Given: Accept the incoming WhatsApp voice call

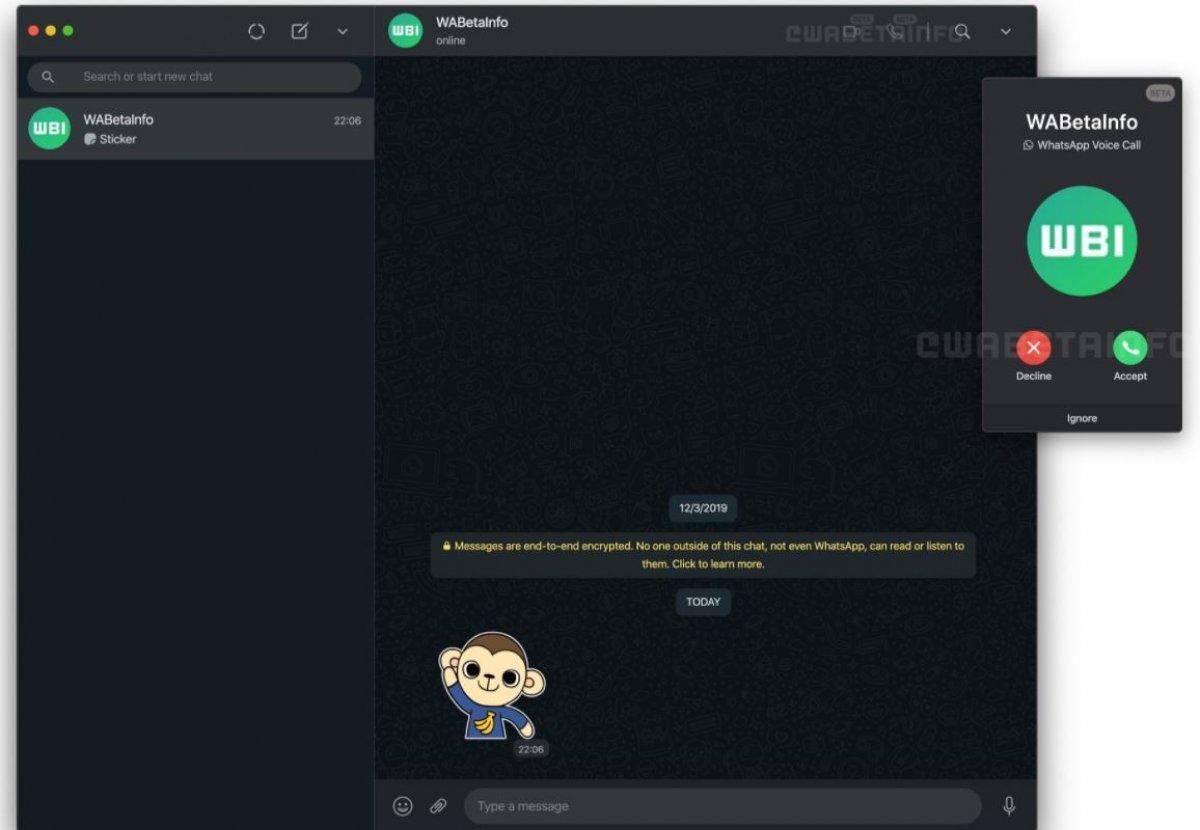Looking at the screenshot, I should (x=1130, y=349).
